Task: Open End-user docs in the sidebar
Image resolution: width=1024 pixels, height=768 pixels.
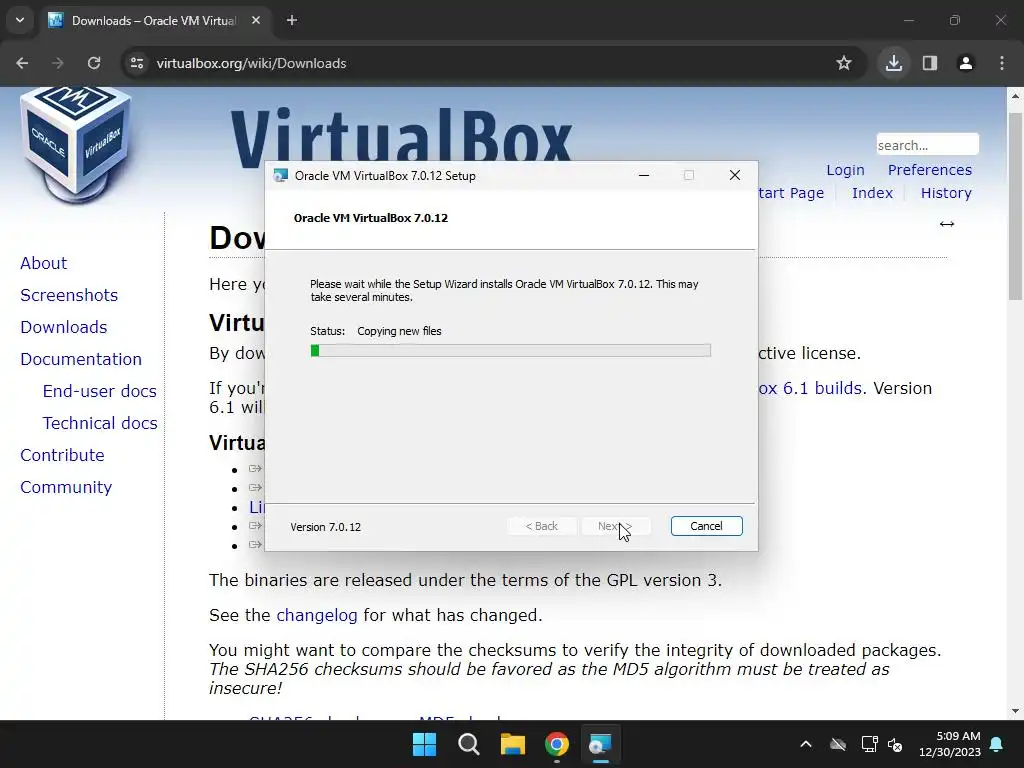Action: tap(99, 391)
